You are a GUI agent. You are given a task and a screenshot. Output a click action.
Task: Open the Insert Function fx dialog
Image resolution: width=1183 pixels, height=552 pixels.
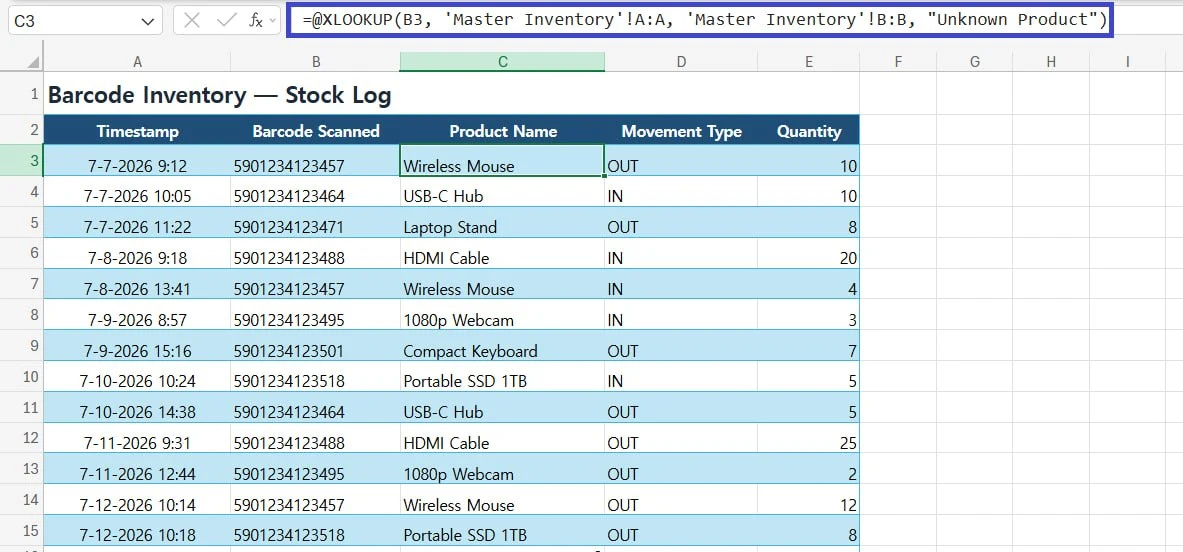[x=257, y=20]
